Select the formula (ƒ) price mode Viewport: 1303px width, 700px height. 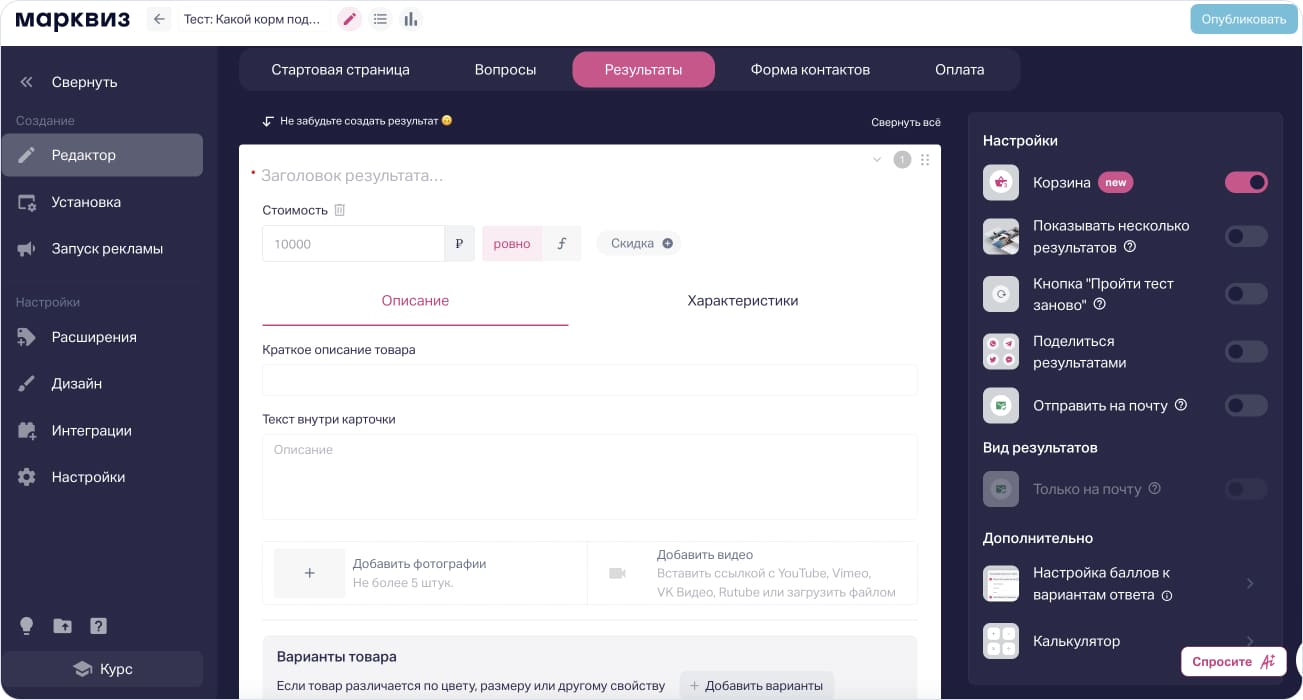click(x=561, y=243)
